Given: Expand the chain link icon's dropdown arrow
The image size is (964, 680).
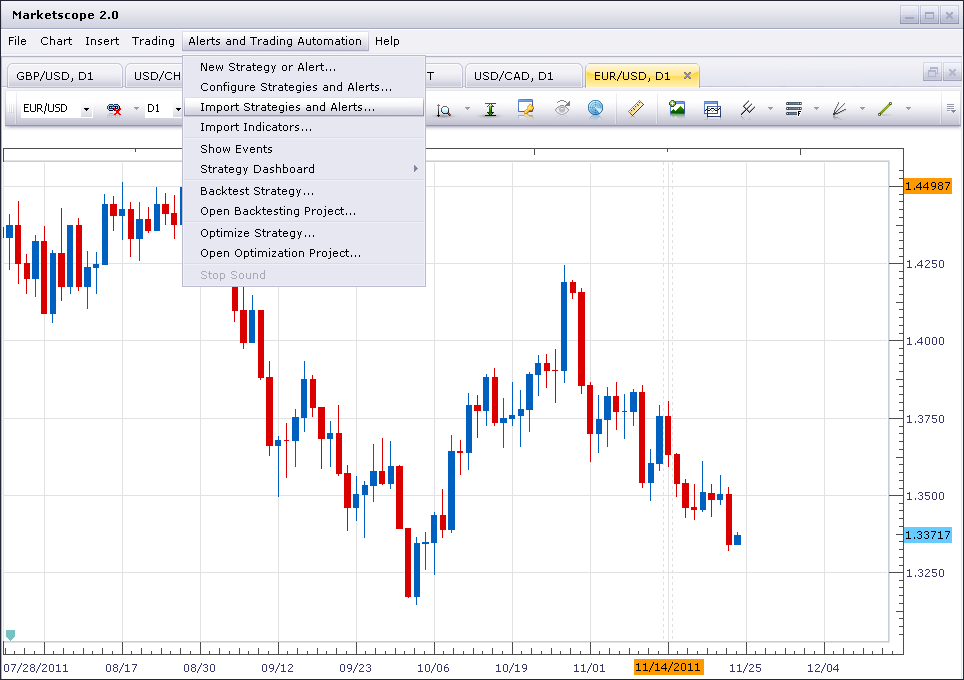Looking at the screenshot, I should coord(136,109).
